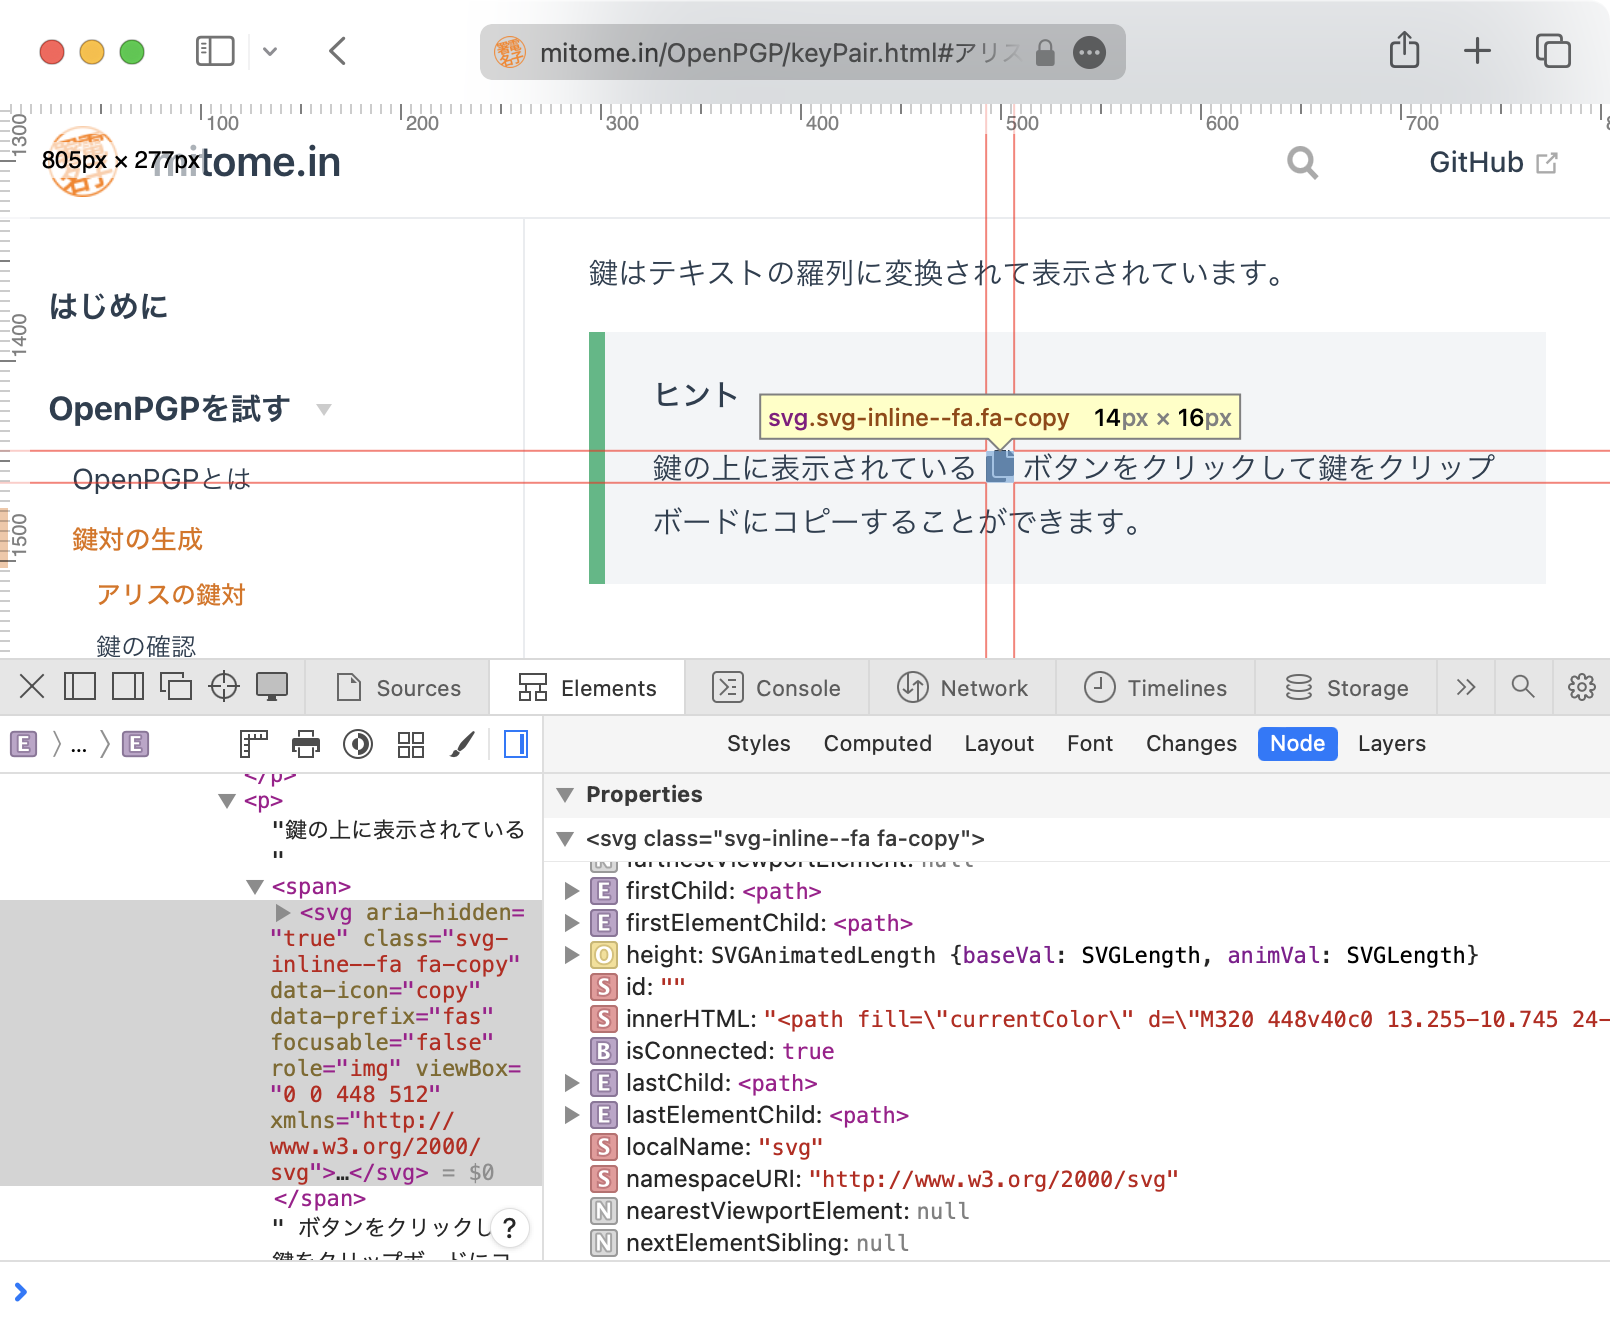
Task: Open the はじめに sidebar link
Action: point(109,307)
